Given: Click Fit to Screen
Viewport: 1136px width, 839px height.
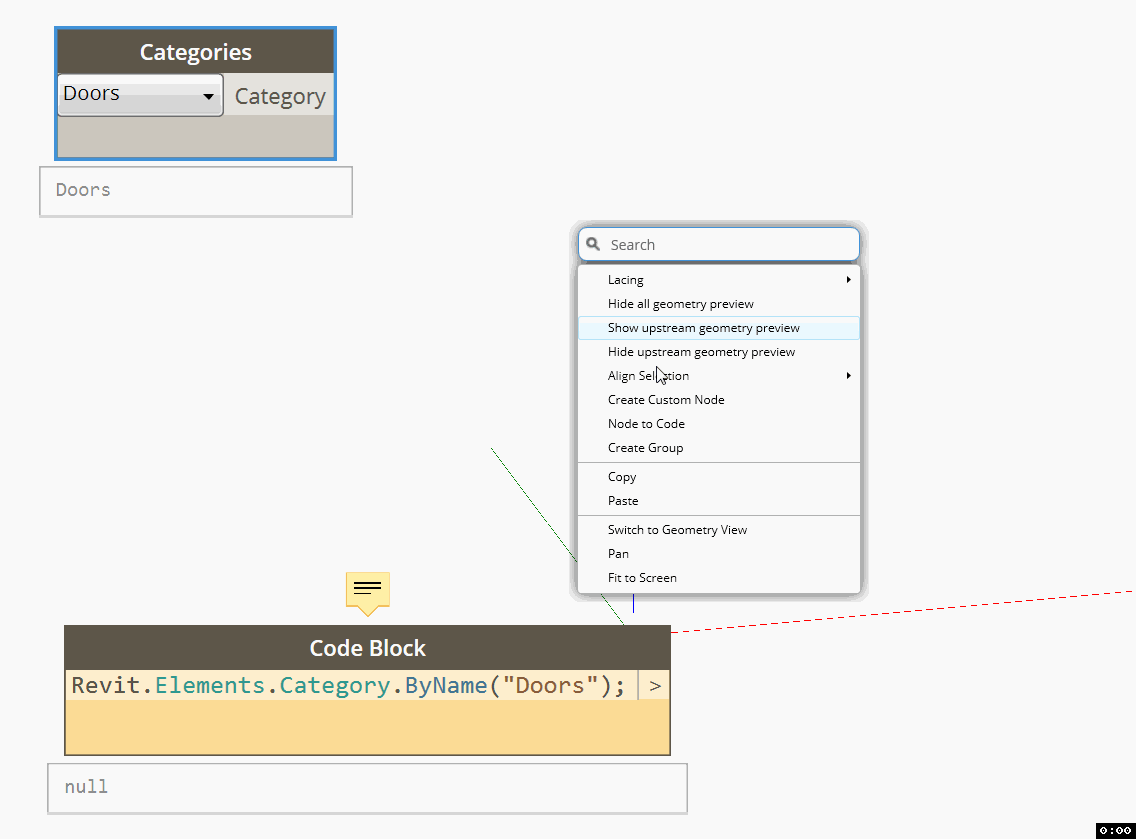Looking at the screenshot, I should pos(642,577).
